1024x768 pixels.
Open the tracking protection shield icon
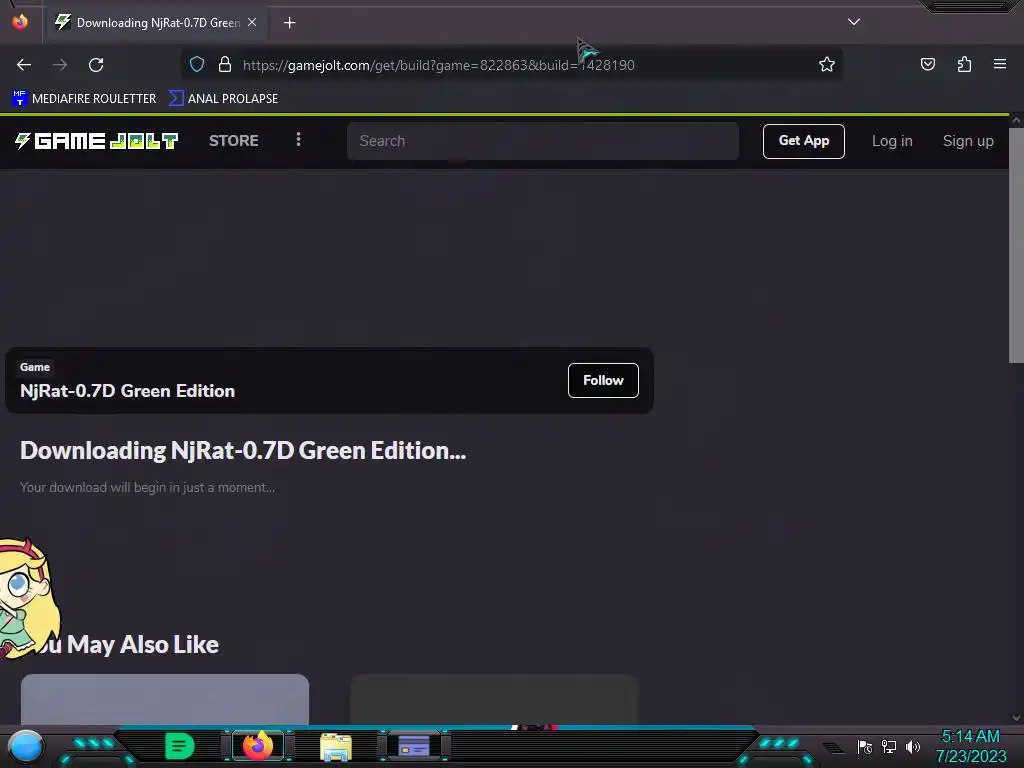pos(197,65)
